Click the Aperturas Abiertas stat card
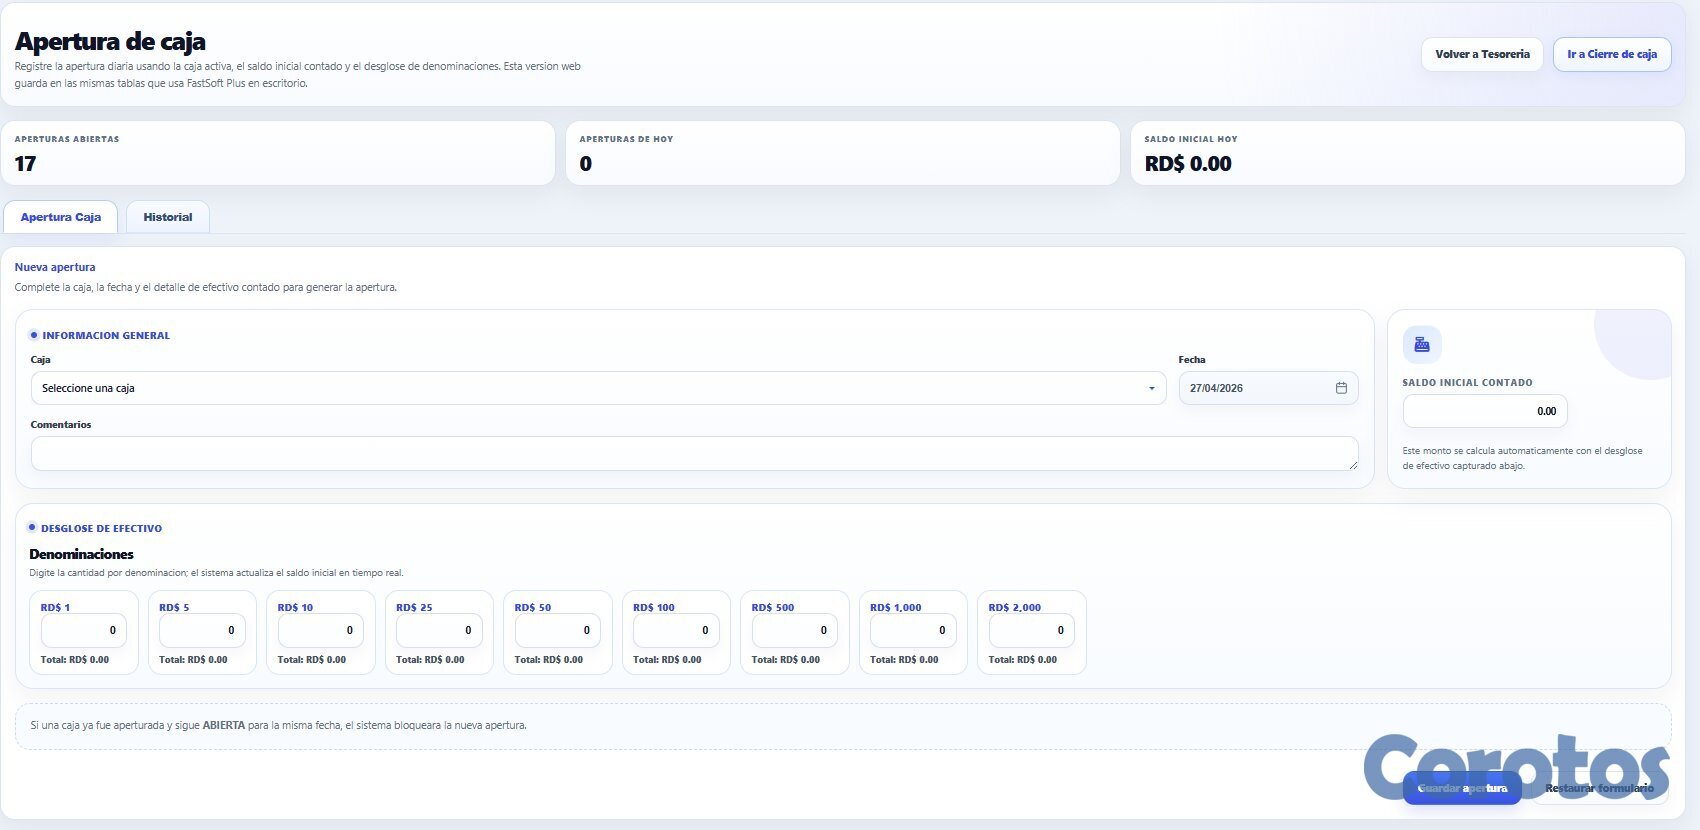The image size is (1700, 830). pos(278,153)
